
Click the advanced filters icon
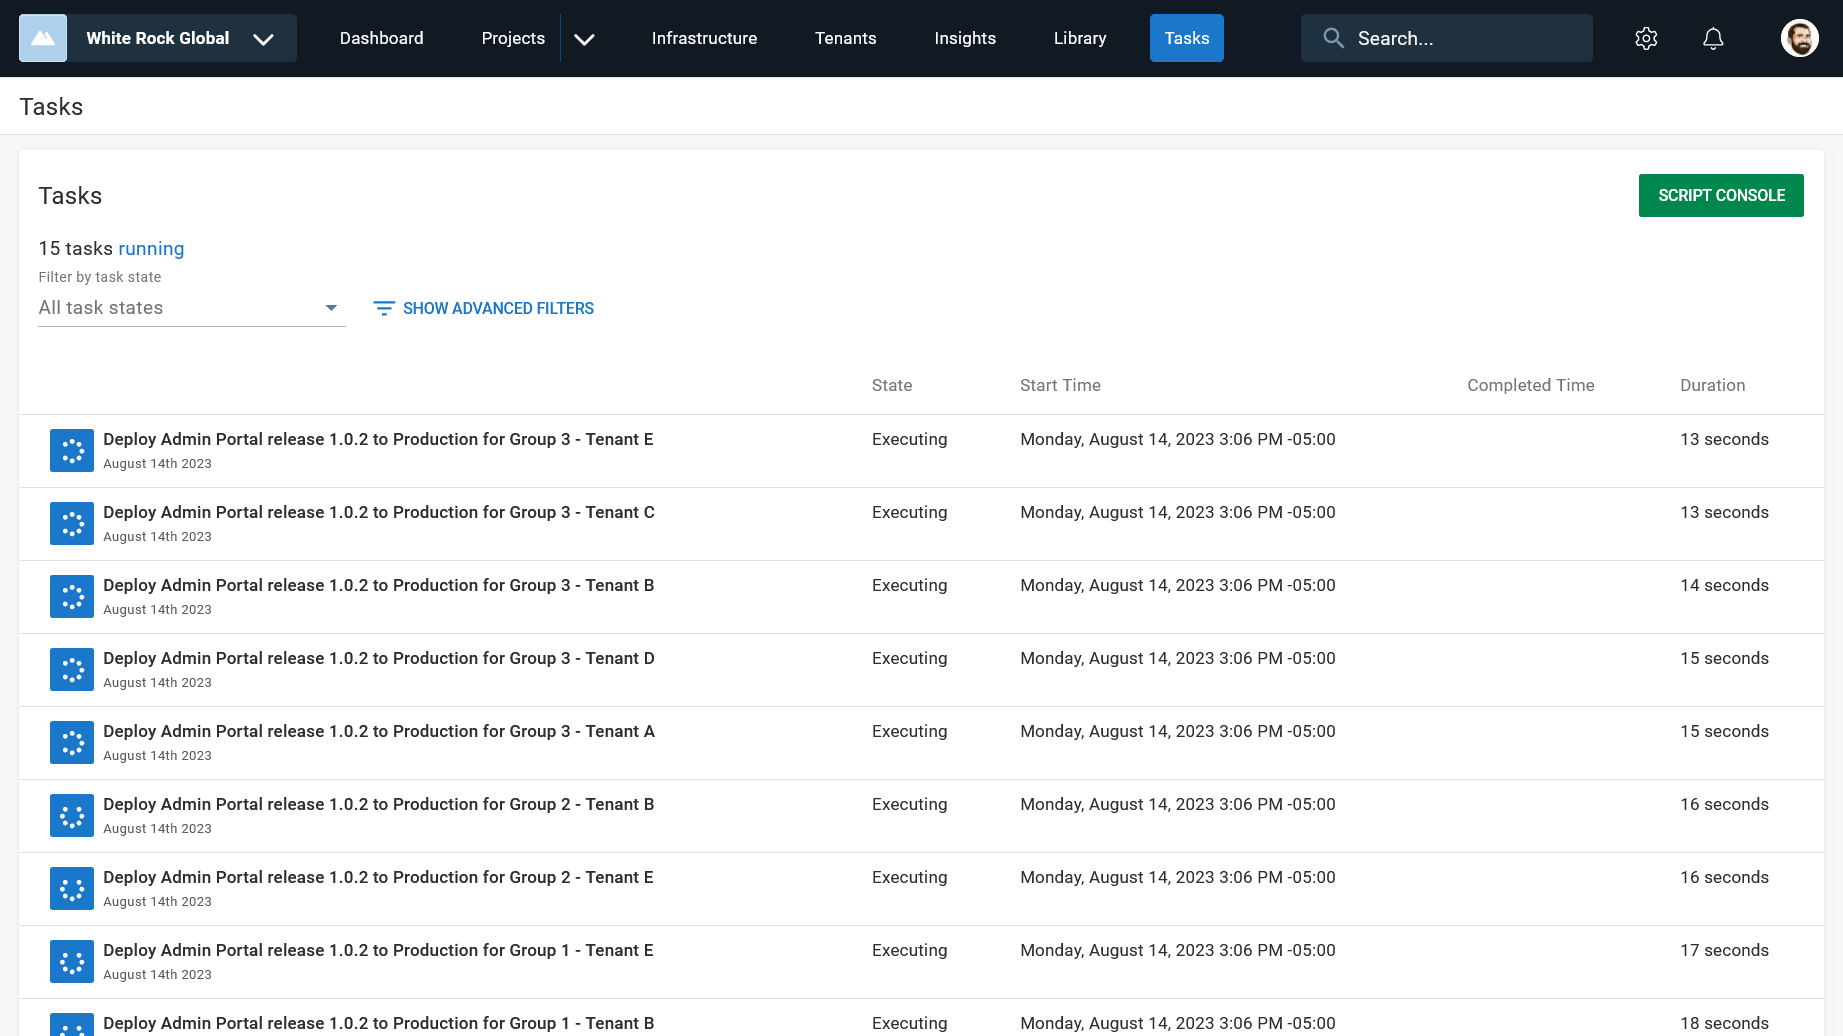384,308
